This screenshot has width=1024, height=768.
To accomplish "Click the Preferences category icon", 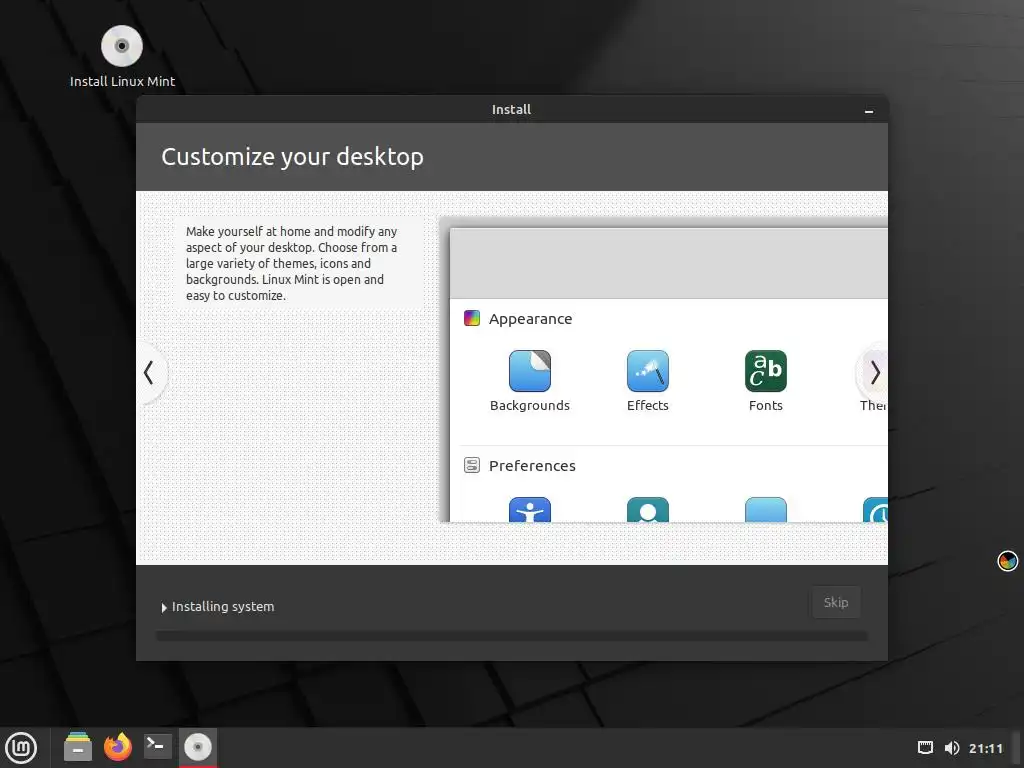I will (x=472, y=465).
